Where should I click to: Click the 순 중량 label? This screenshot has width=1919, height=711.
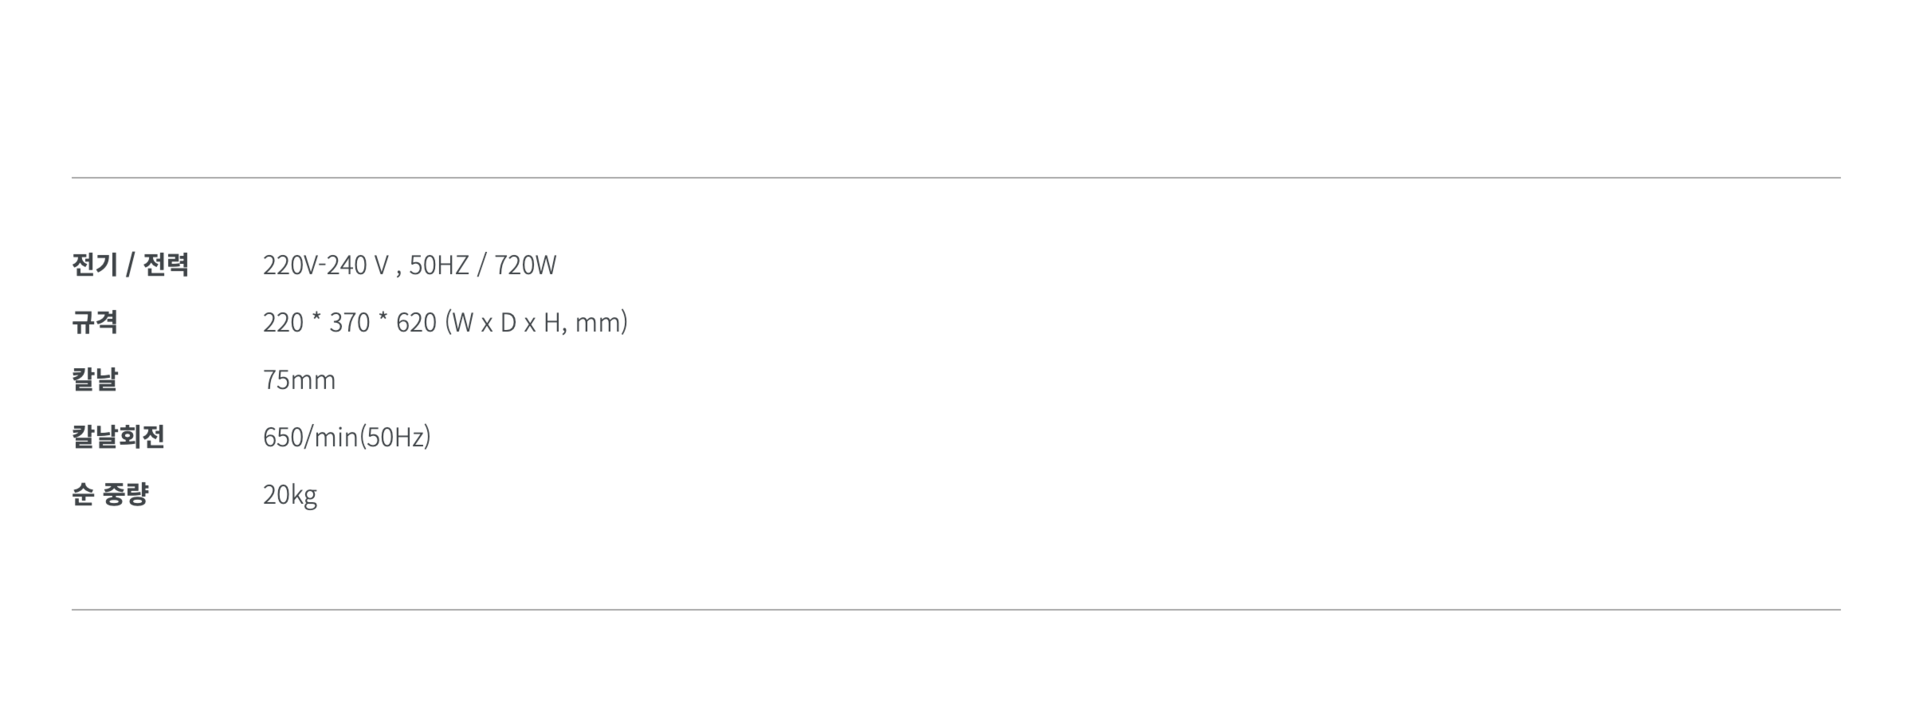(110, 494)
